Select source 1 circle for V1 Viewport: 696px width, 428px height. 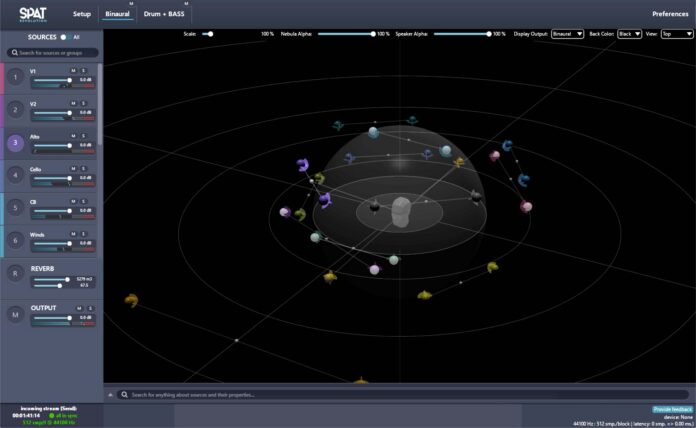tap(16, 77)
